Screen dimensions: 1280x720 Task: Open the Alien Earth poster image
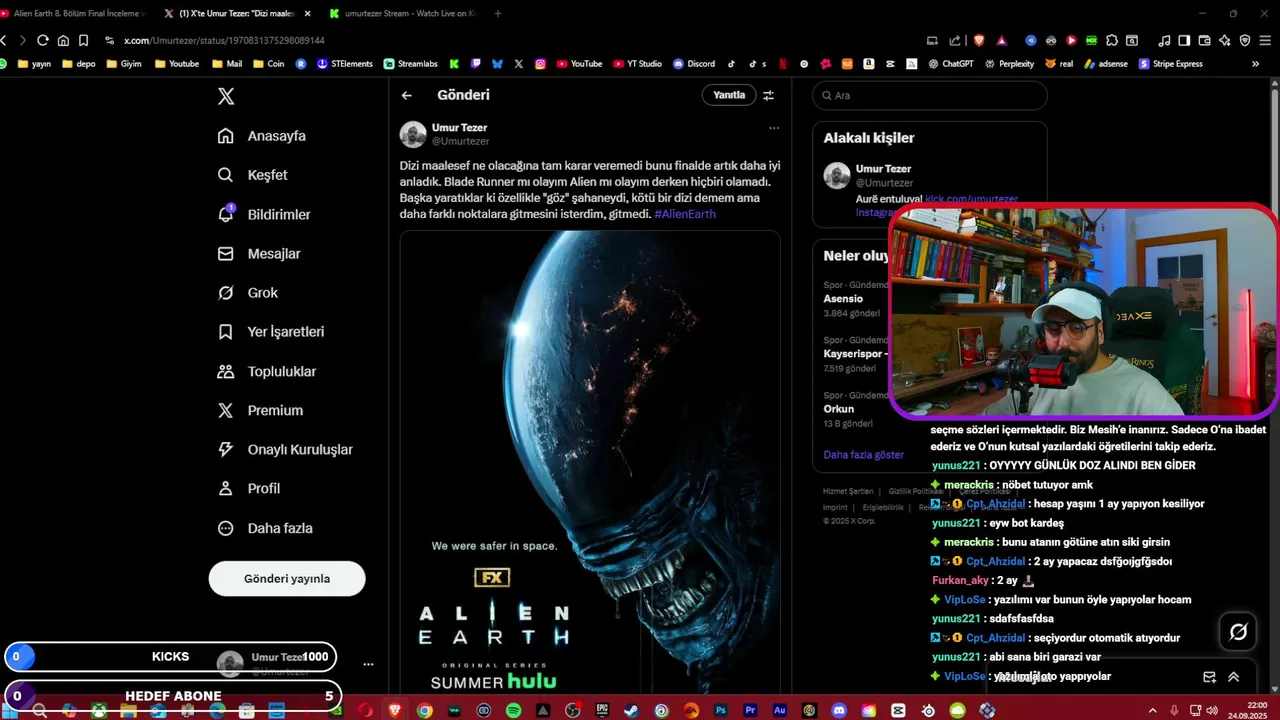590,462
